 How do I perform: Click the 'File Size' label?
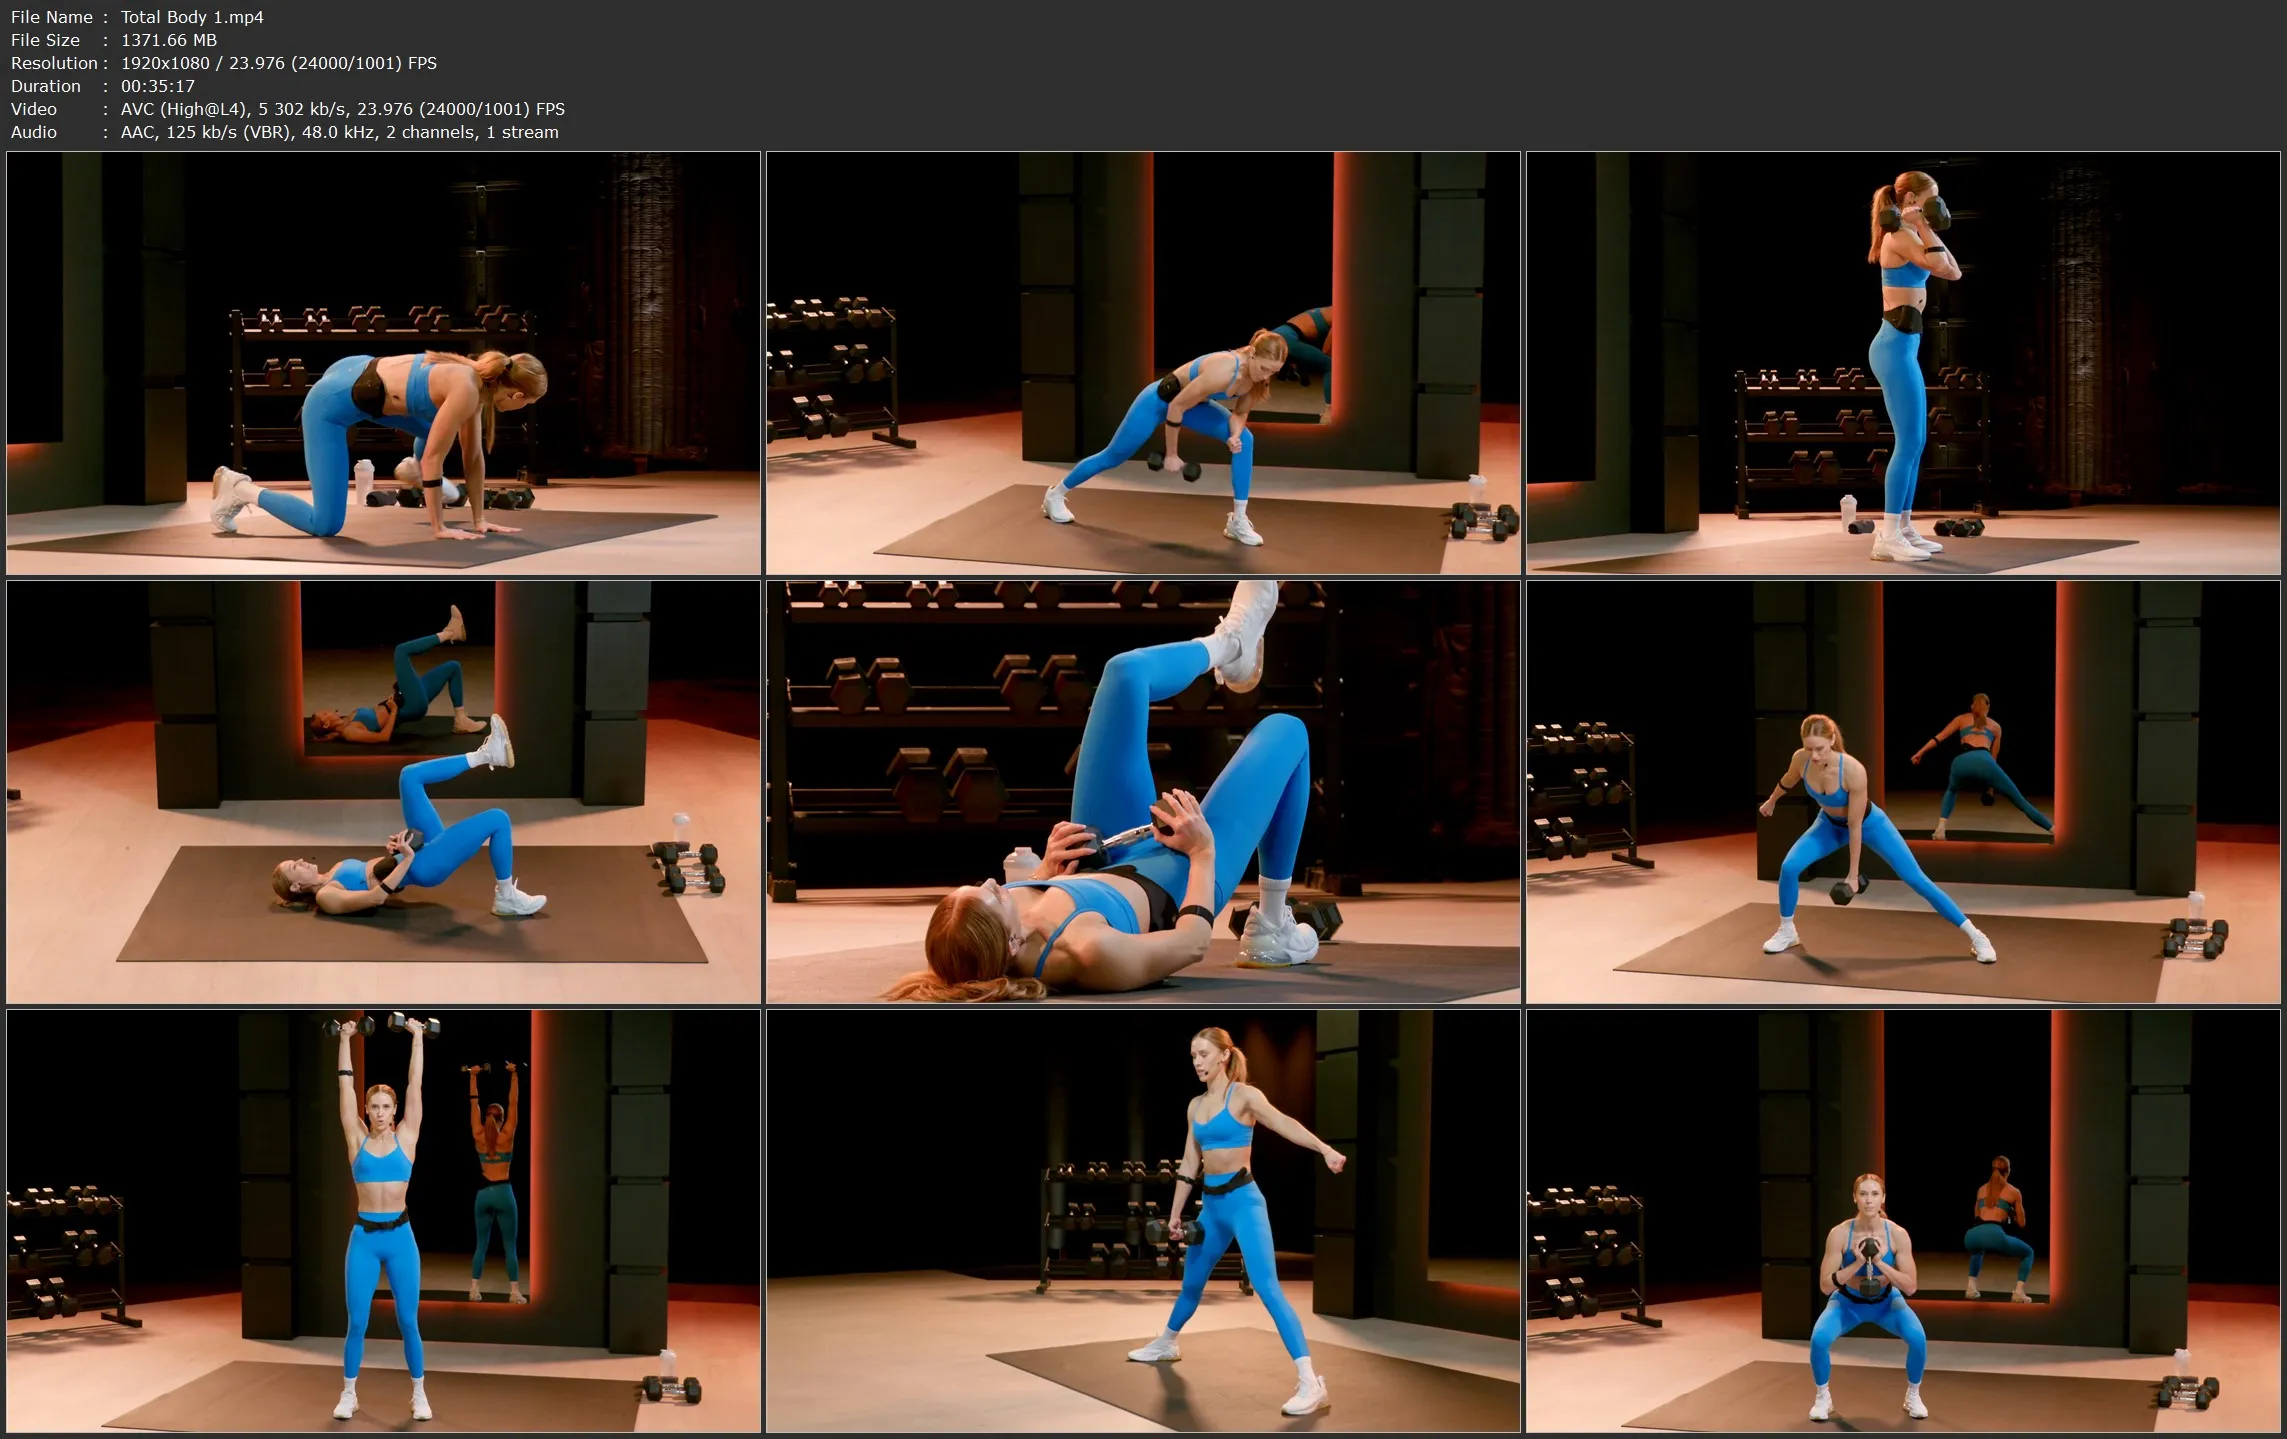tap(45, 40)
